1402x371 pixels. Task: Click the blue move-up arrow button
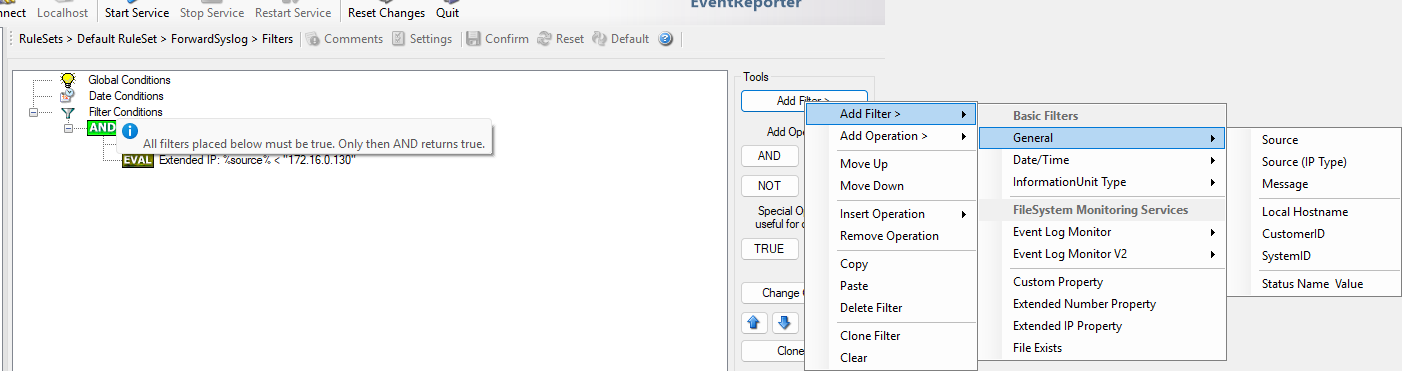[755, 323]
